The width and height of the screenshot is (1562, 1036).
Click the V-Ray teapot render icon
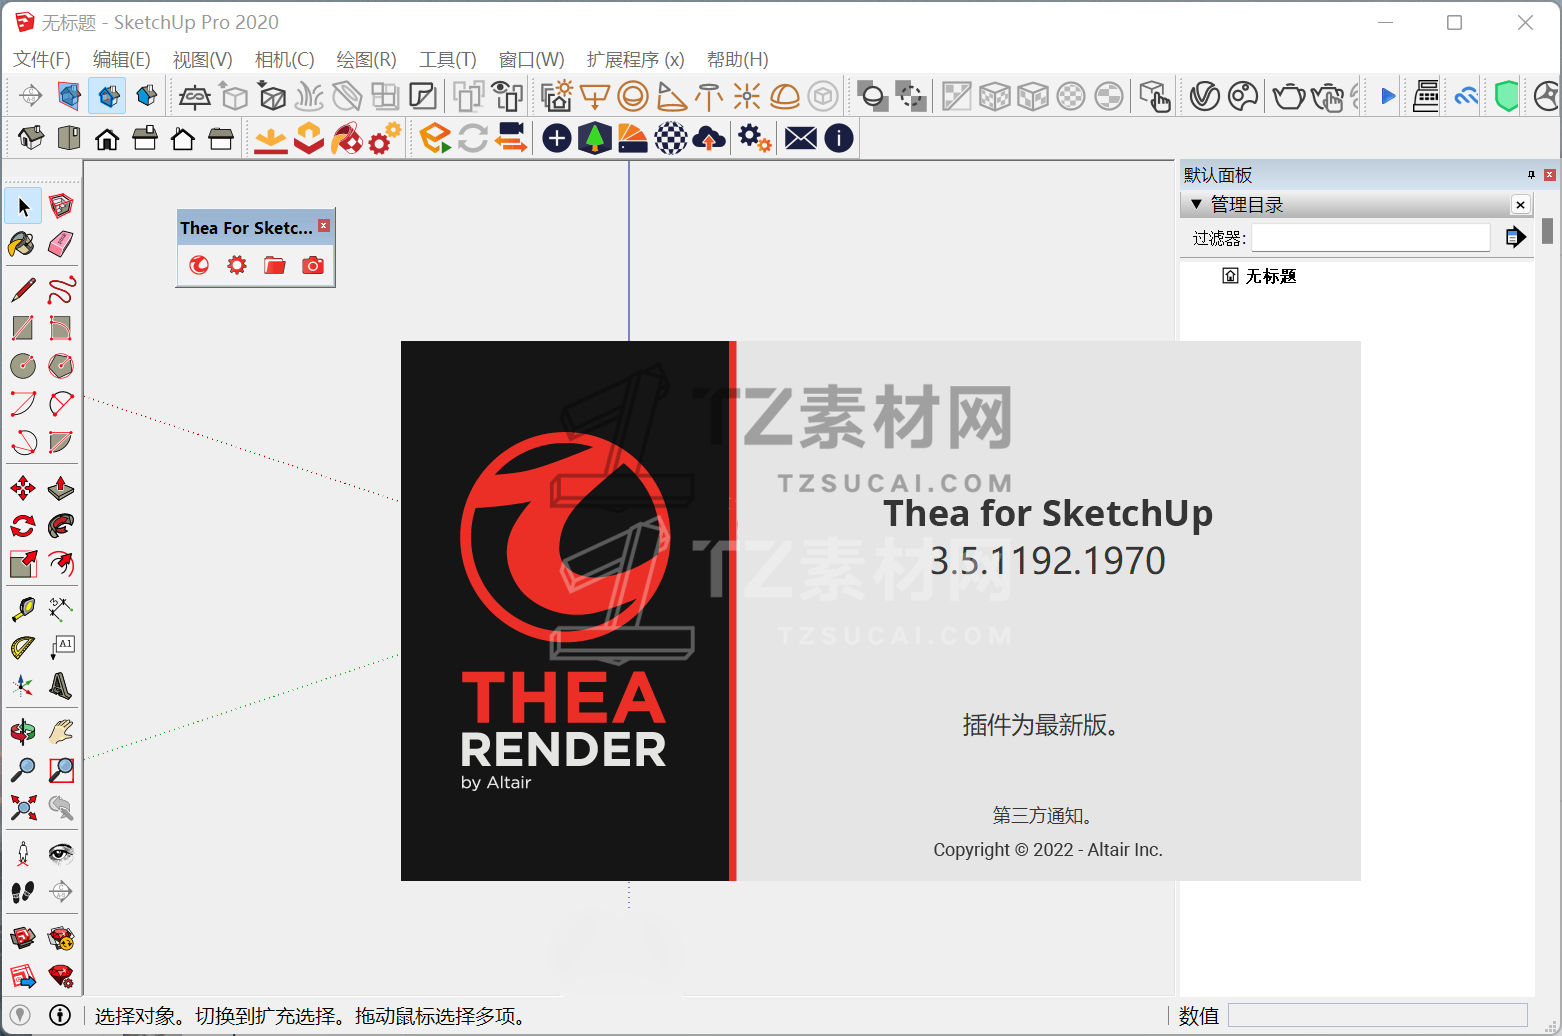point(1288,97)
